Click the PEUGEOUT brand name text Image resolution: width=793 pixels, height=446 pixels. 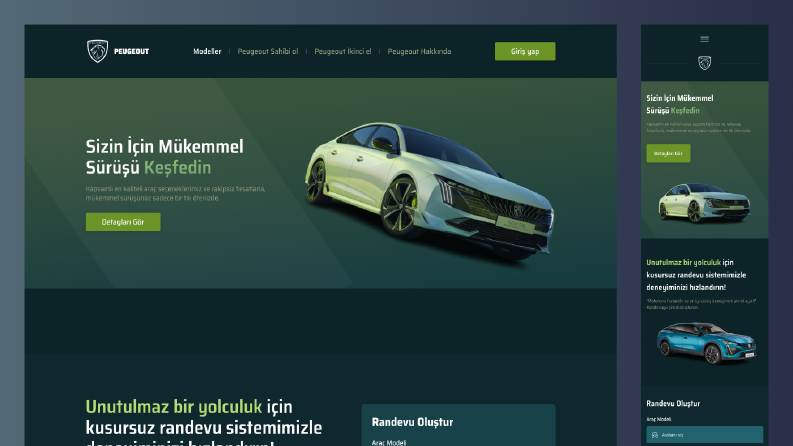coord(131,52)
